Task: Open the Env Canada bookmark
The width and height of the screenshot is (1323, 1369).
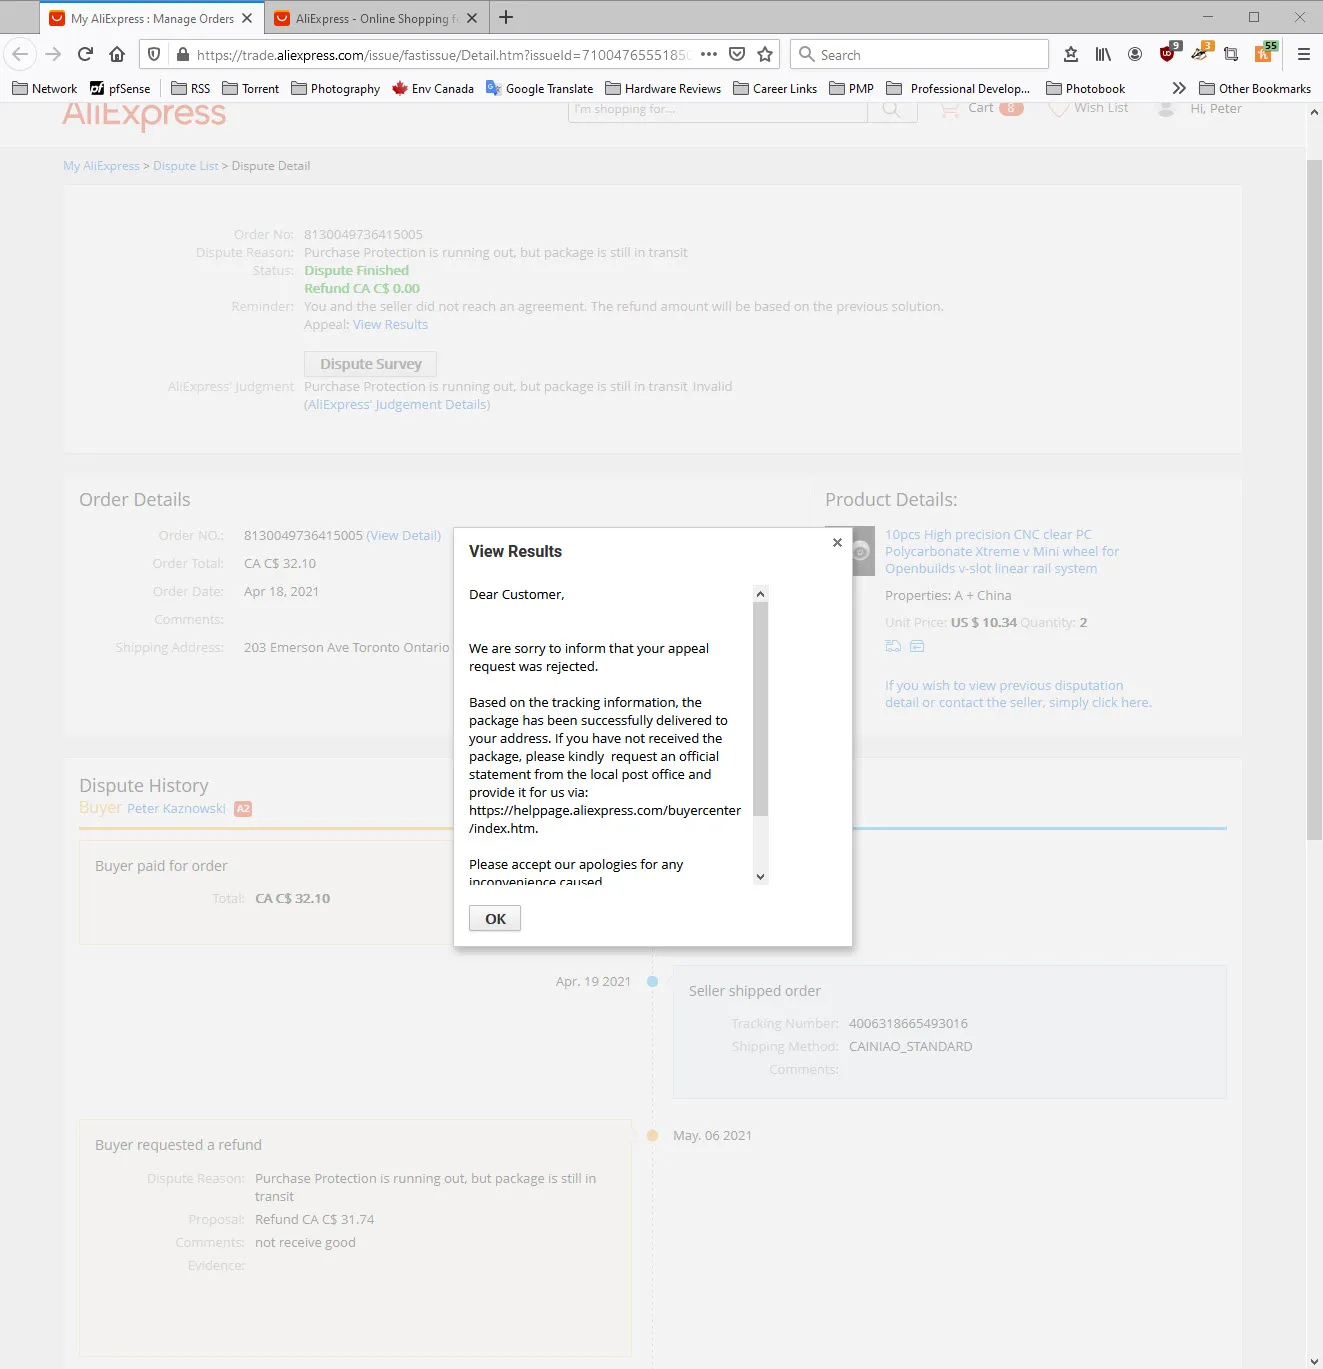Action: pyautogui.click(x=433, y=88)
